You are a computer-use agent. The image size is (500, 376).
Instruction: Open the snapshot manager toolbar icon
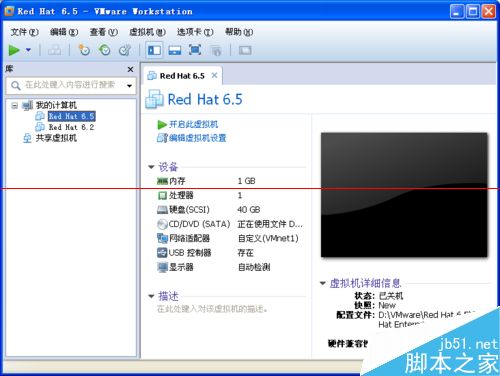coord(125,50)
